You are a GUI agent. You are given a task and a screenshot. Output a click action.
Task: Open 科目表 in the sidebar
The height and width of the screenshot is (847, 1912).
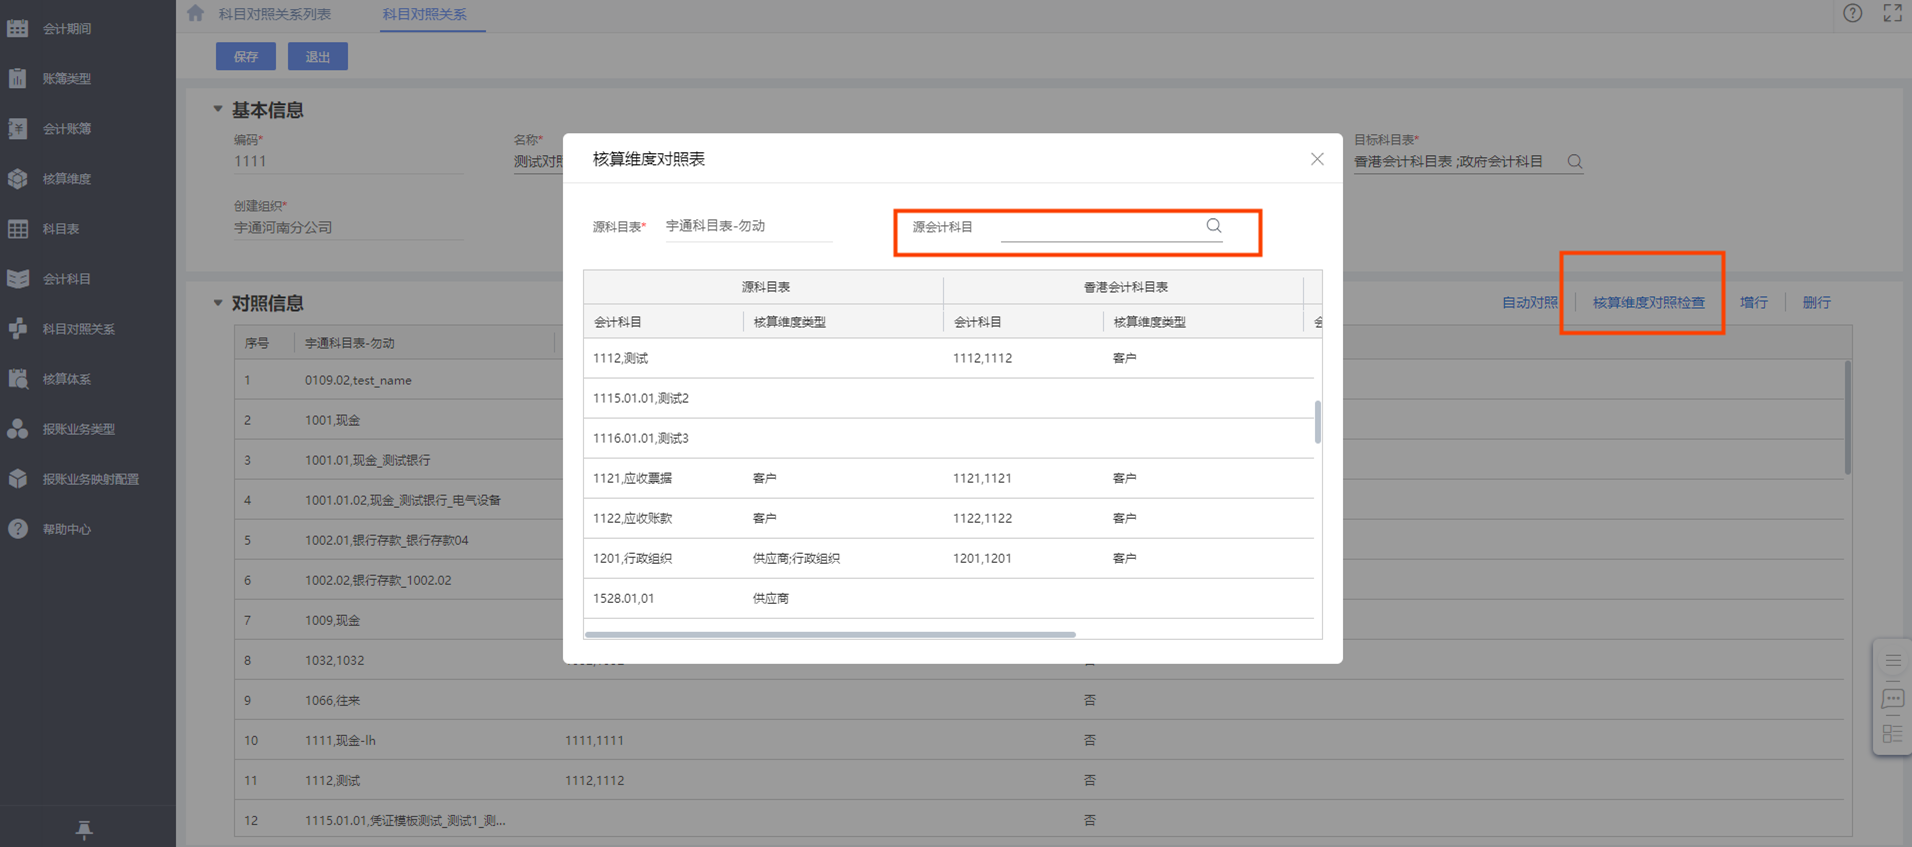(x=61, y=229)
